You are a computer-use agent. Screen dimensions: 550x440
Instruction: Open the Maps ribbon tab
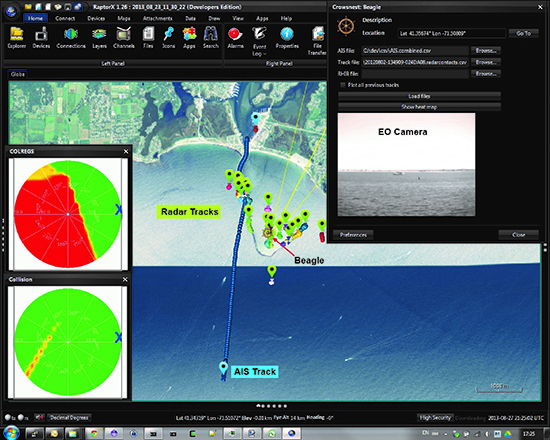coord(124,18)
